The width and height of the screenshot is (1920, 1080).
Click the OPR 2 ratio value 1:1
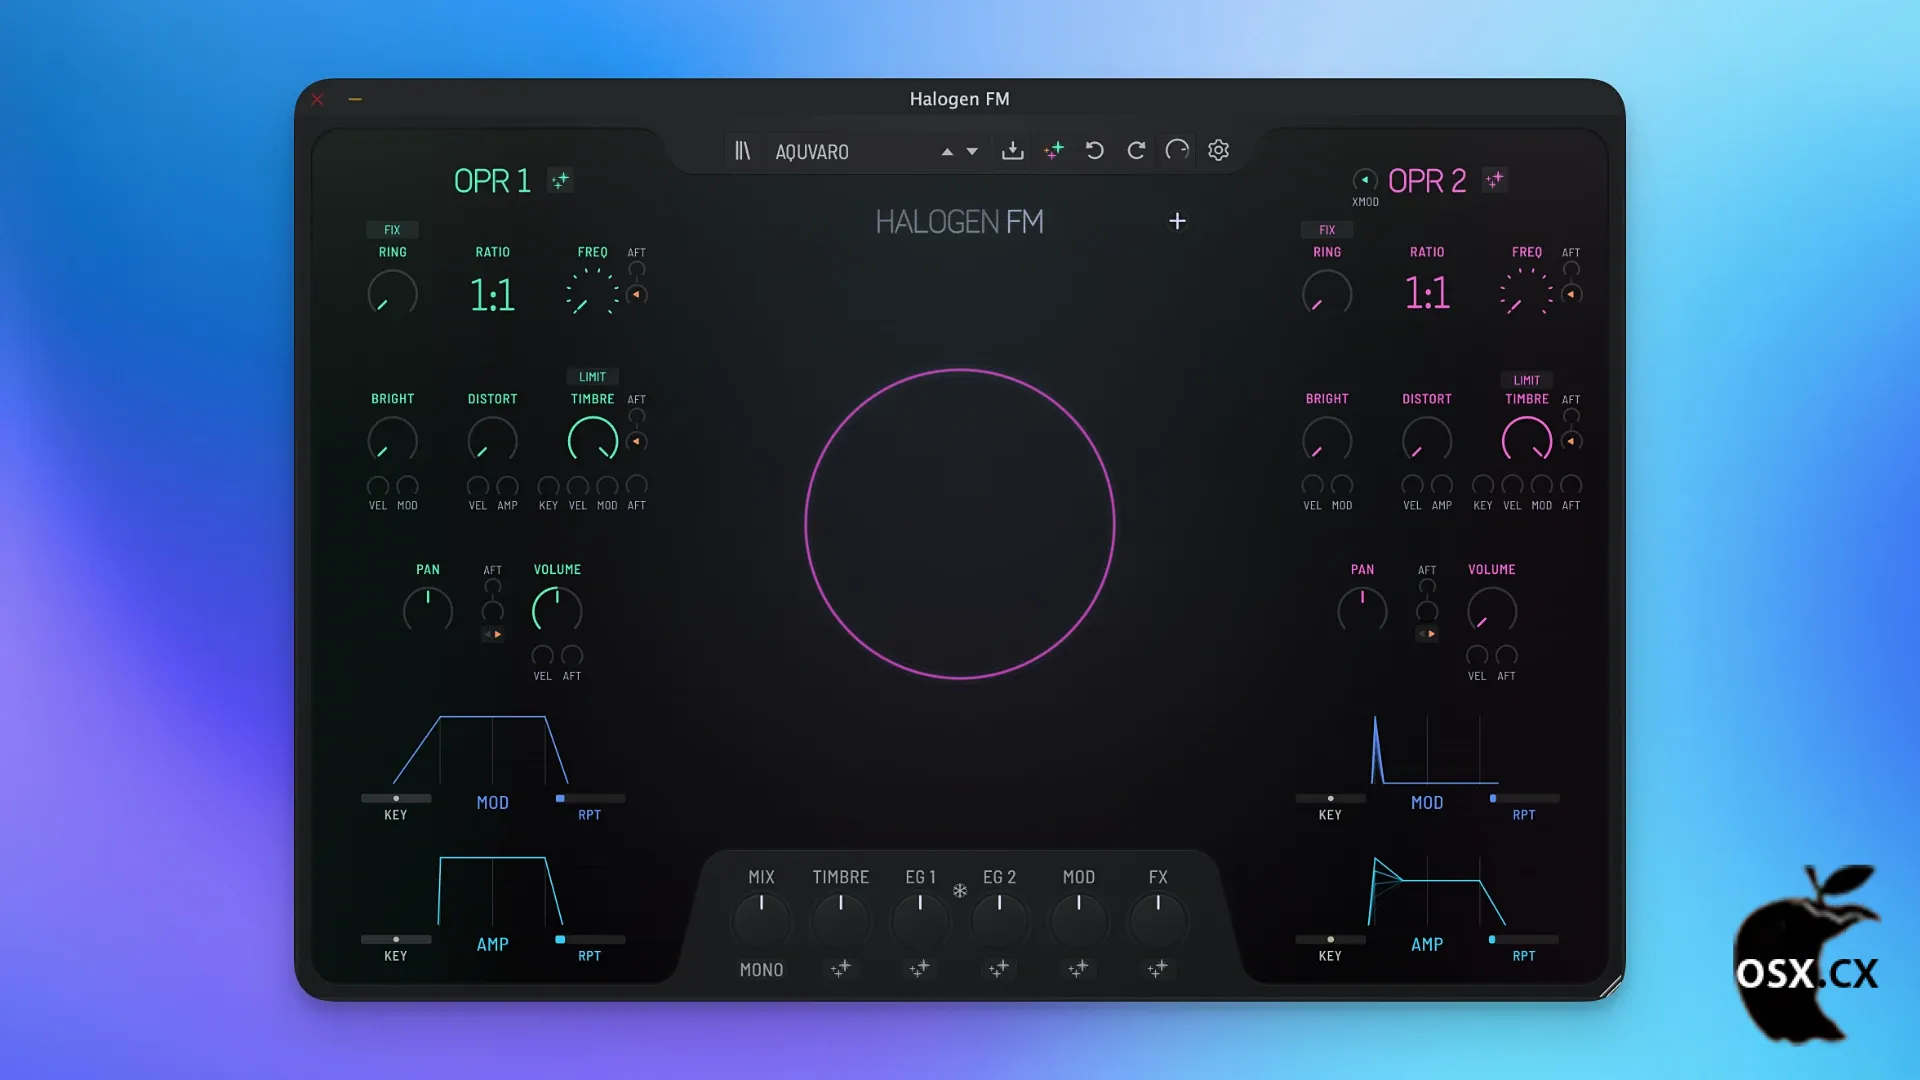click(x=1427, y=293)
